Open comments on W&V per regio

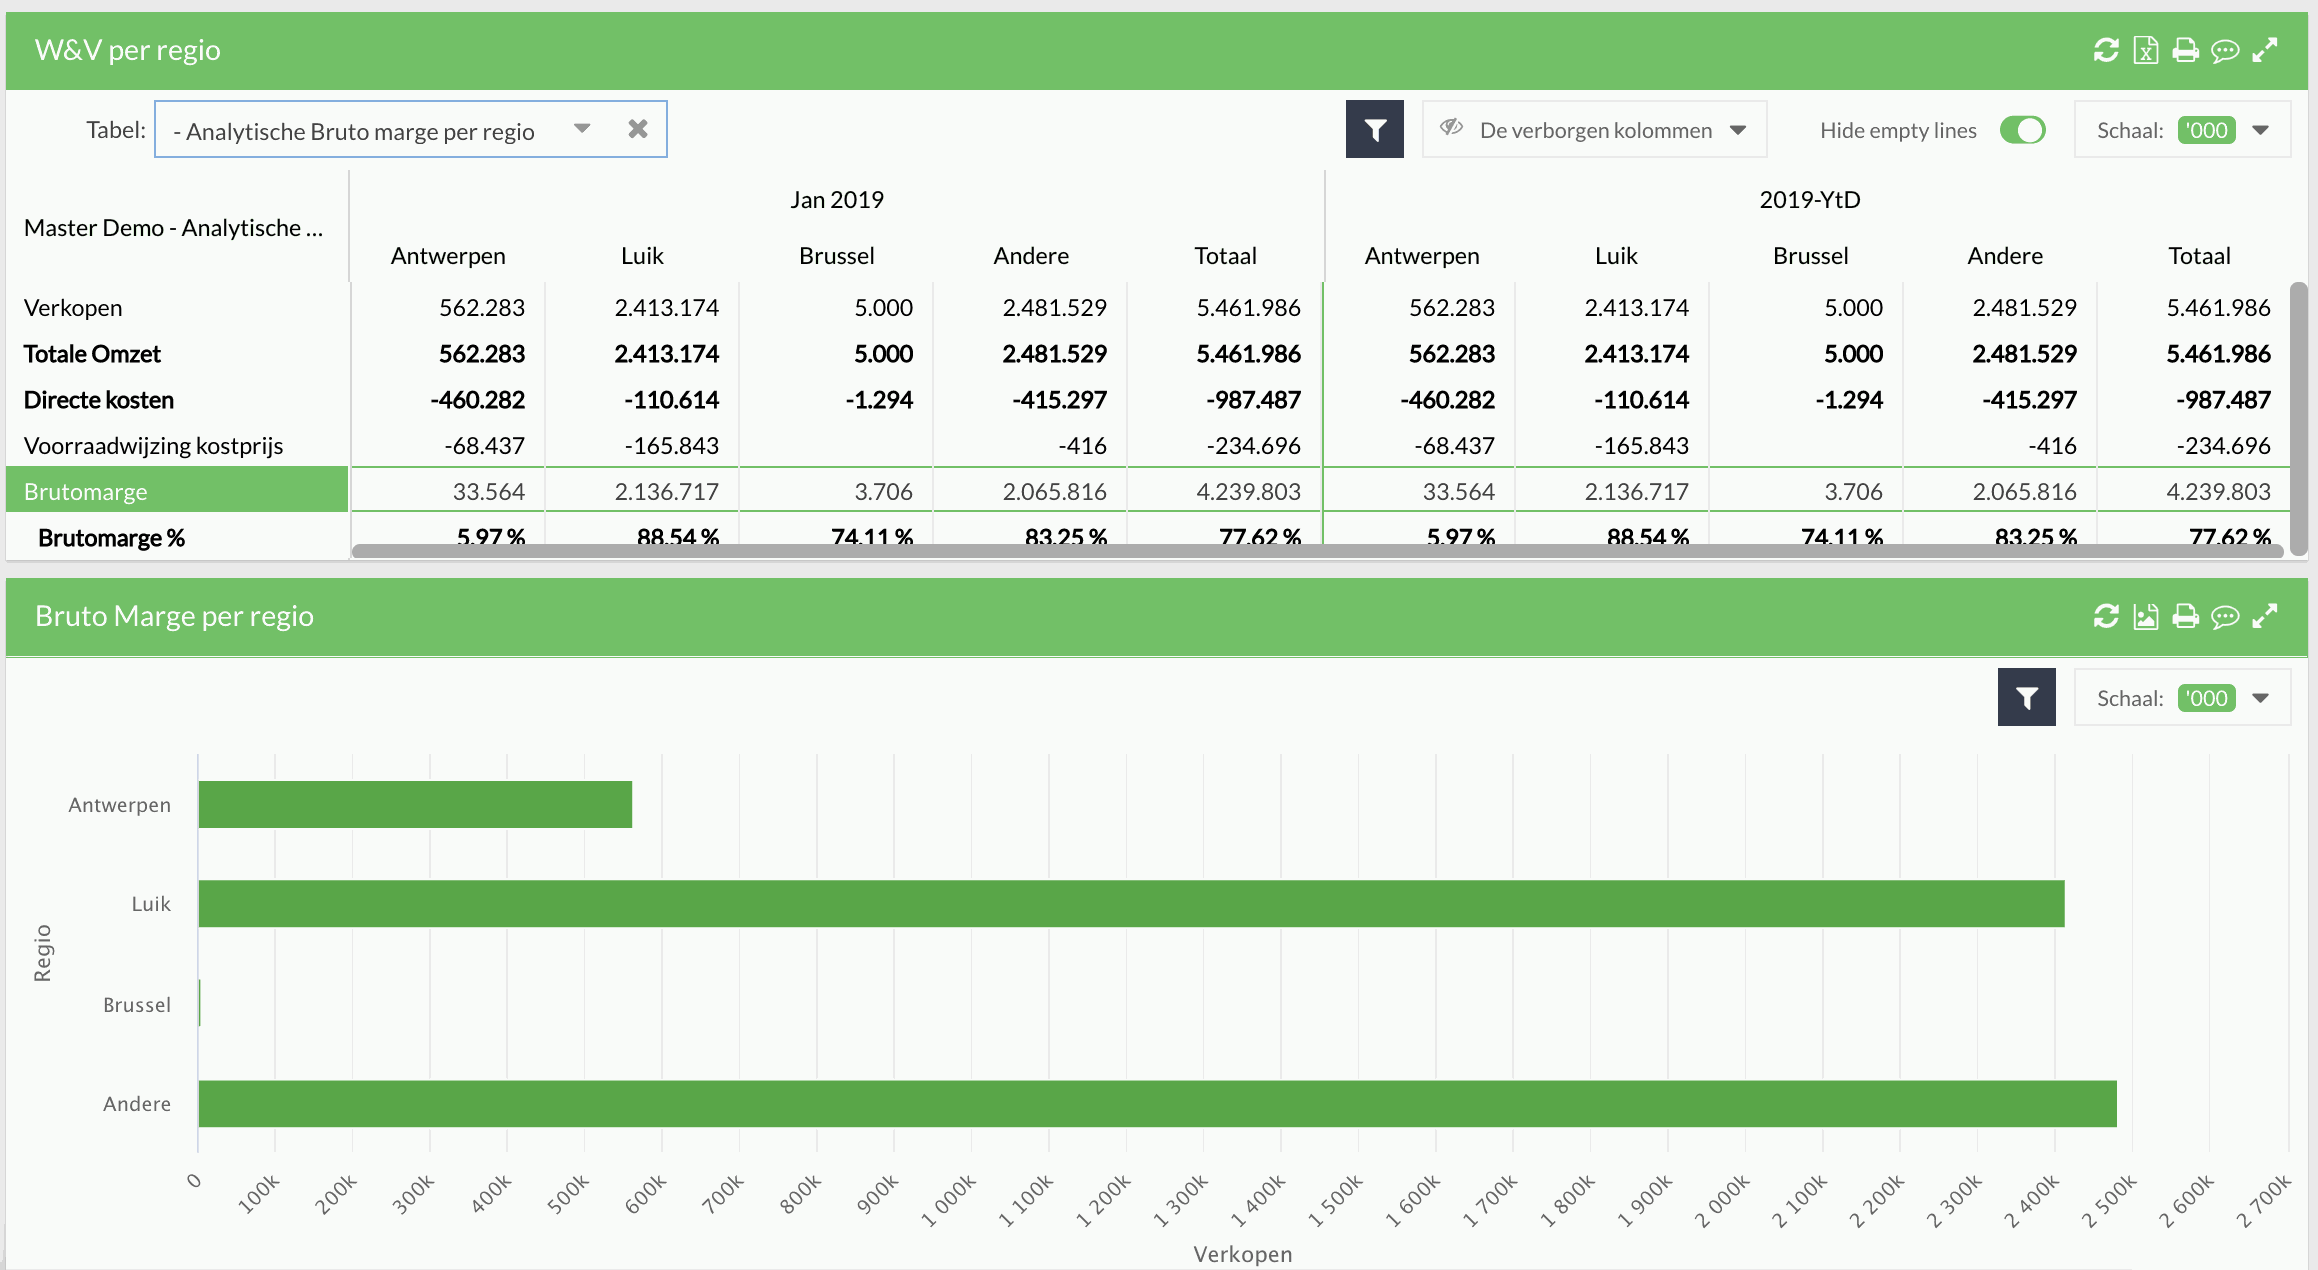[x=2225, y=50]
